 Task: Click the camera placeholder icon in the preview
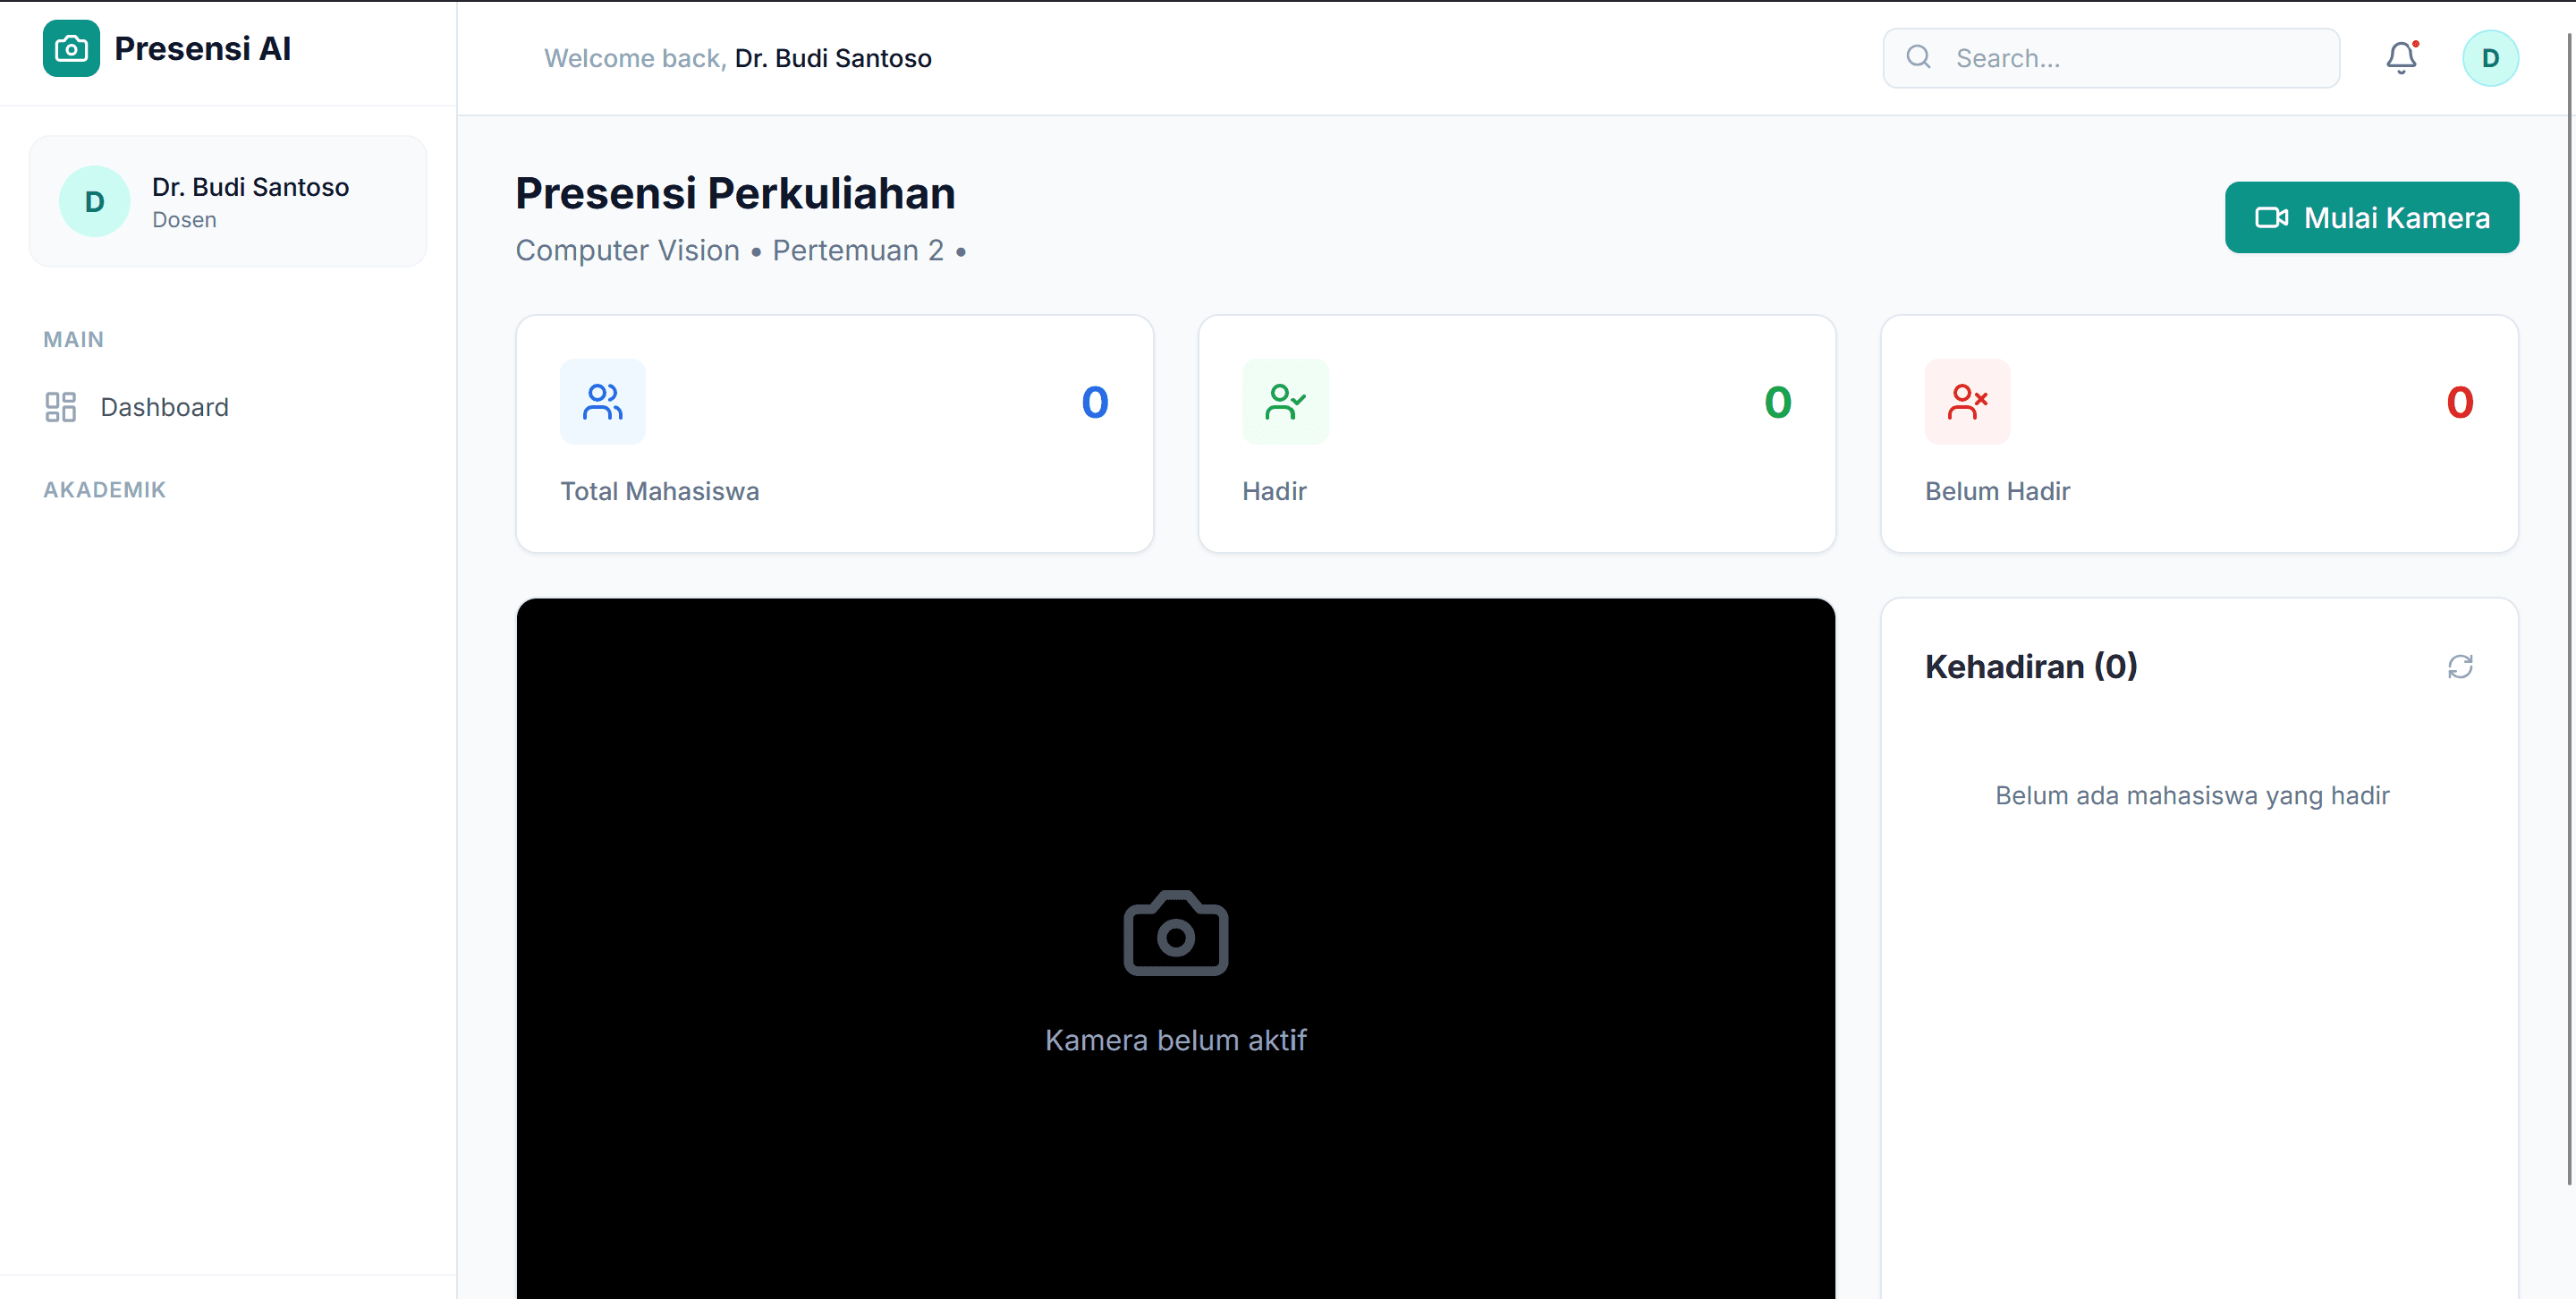pyautogui.click(x=1175, y=932)
